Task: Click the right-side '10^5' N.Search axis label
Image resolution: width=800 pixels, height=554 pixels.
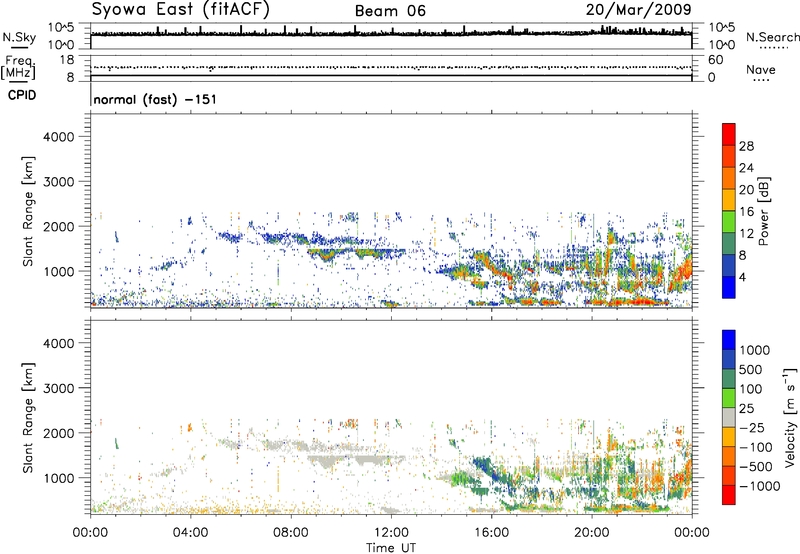Action: 721,28
